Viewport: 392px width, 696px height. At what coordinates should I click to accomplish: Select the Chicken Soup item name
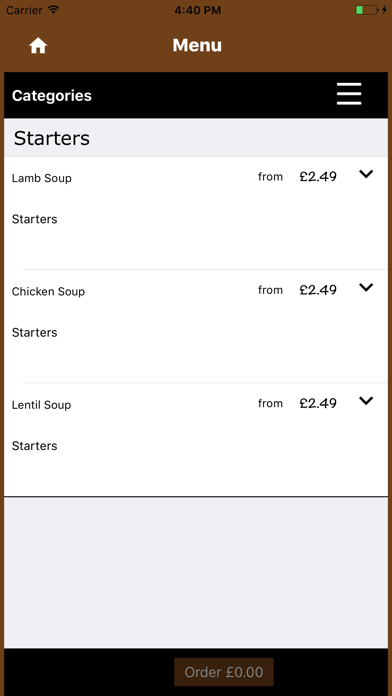(x=48, y=291)
